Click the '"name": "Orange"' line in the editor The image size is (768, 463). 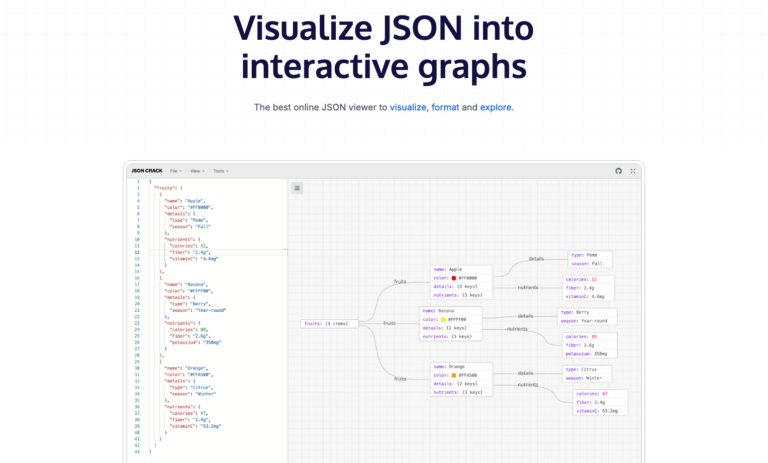pos(186,368)
